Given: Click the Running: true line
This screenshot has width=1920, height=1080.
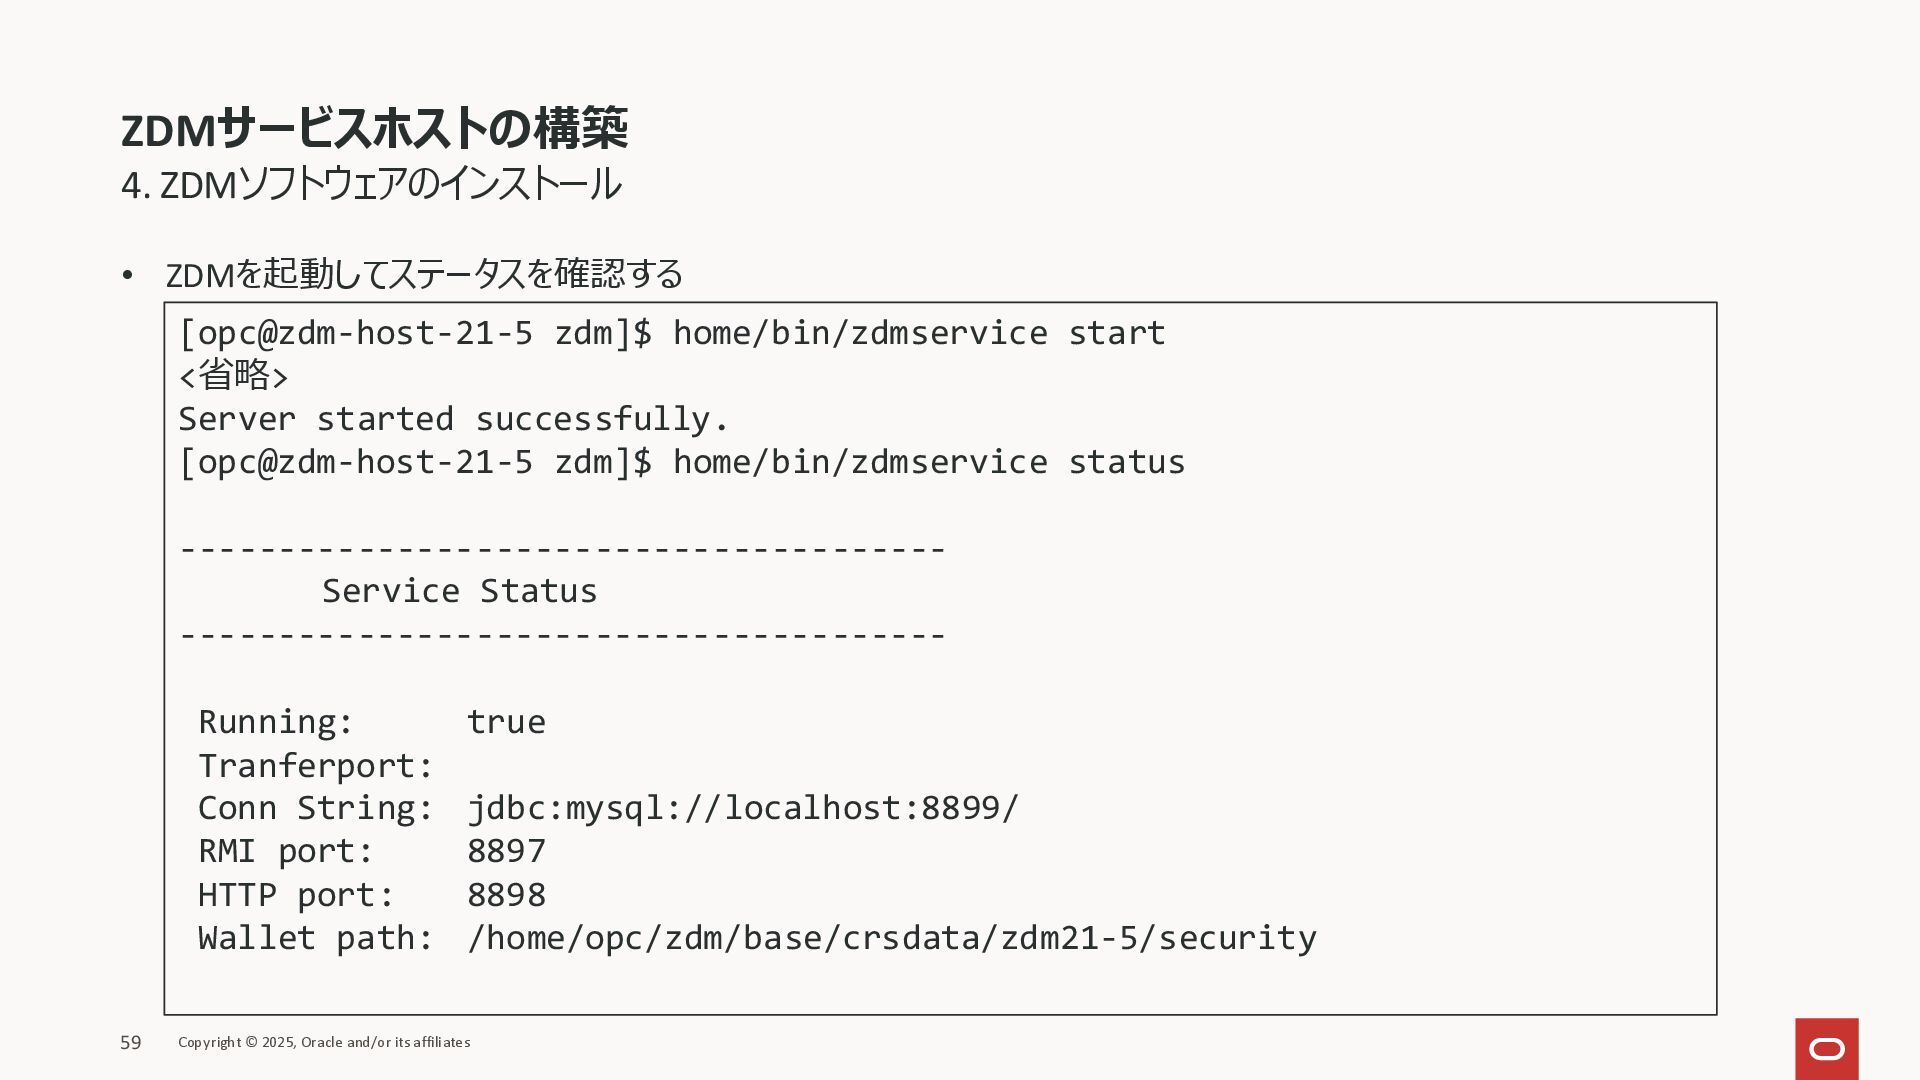Looking at the screenshot, I should coord(372,722).
